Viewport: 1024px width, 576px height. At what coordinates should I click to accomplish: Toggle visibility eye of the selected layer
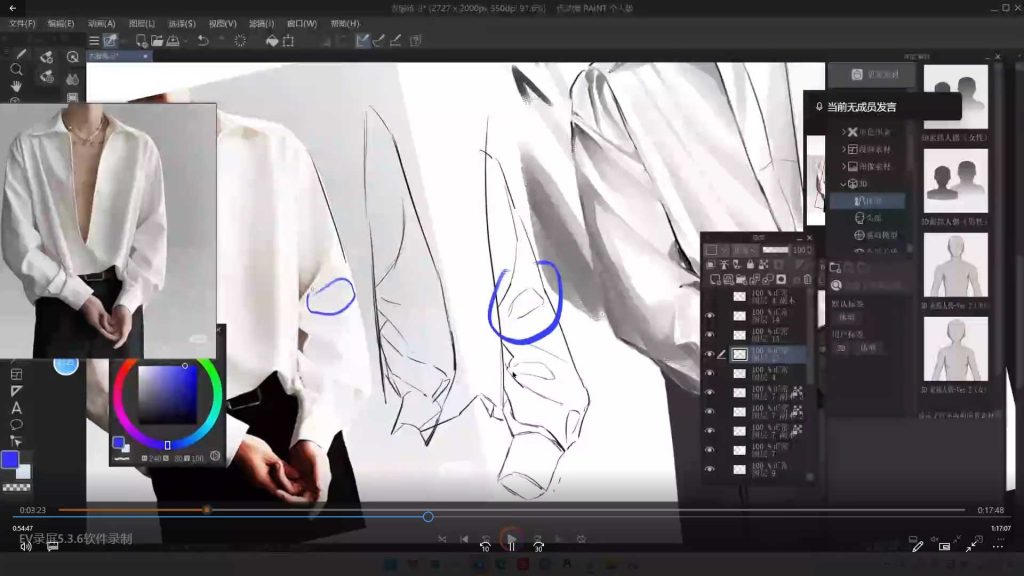(709, 354)
